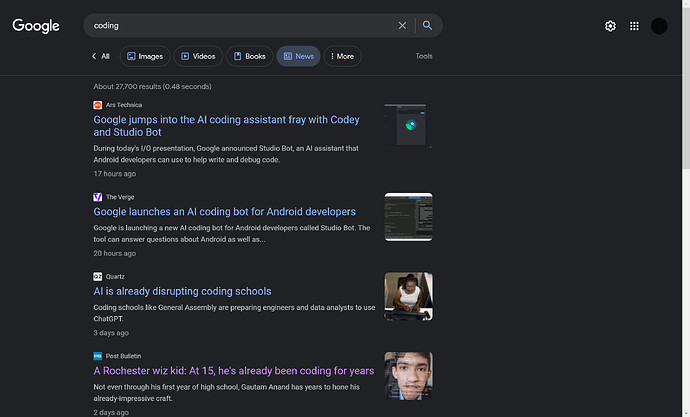Go back to the All tab

101,56
